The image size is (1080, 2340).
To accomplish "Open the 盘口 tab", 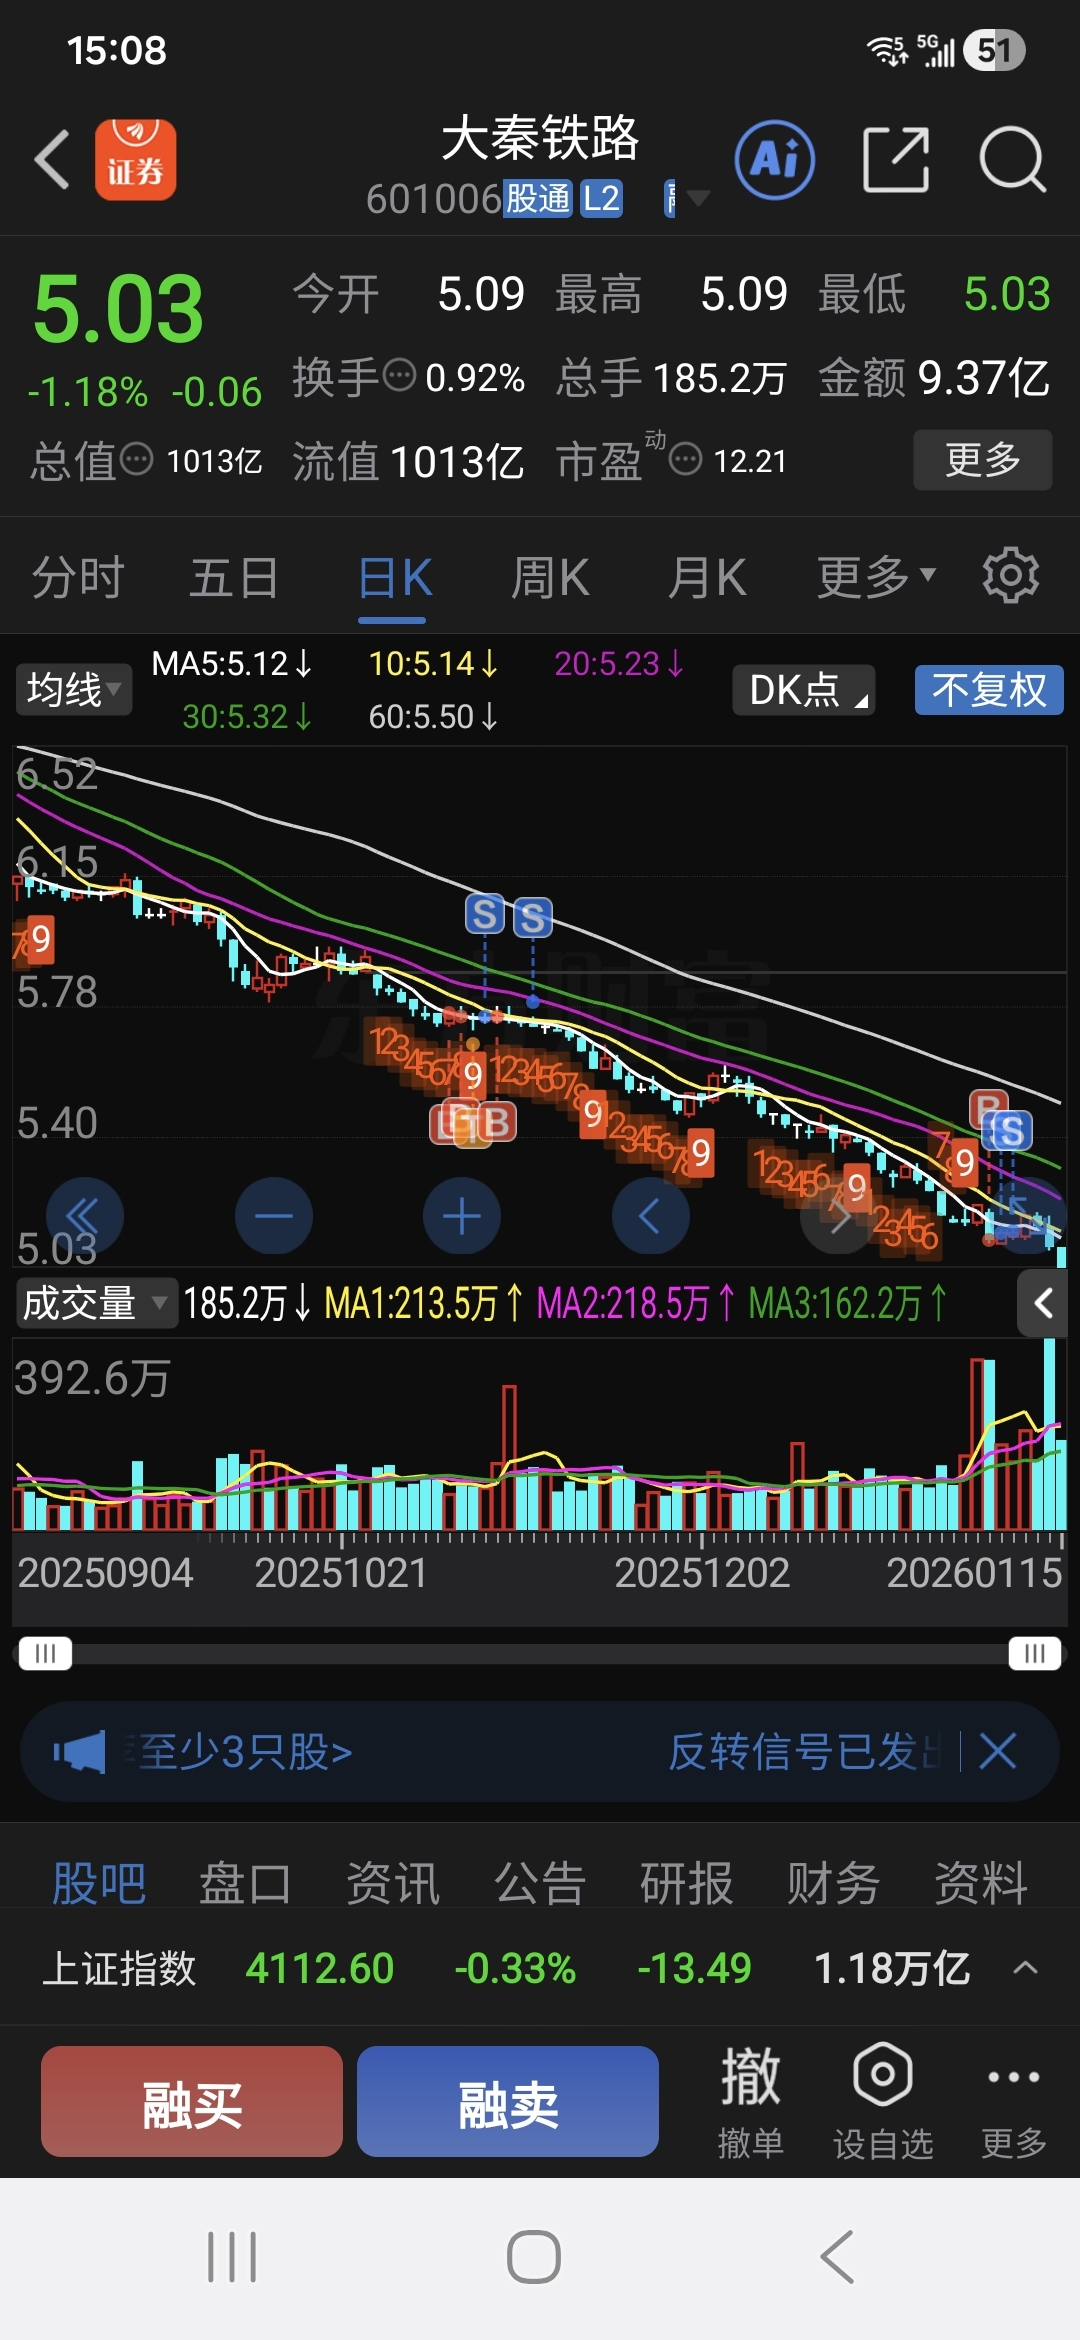I will point(245,1884).
